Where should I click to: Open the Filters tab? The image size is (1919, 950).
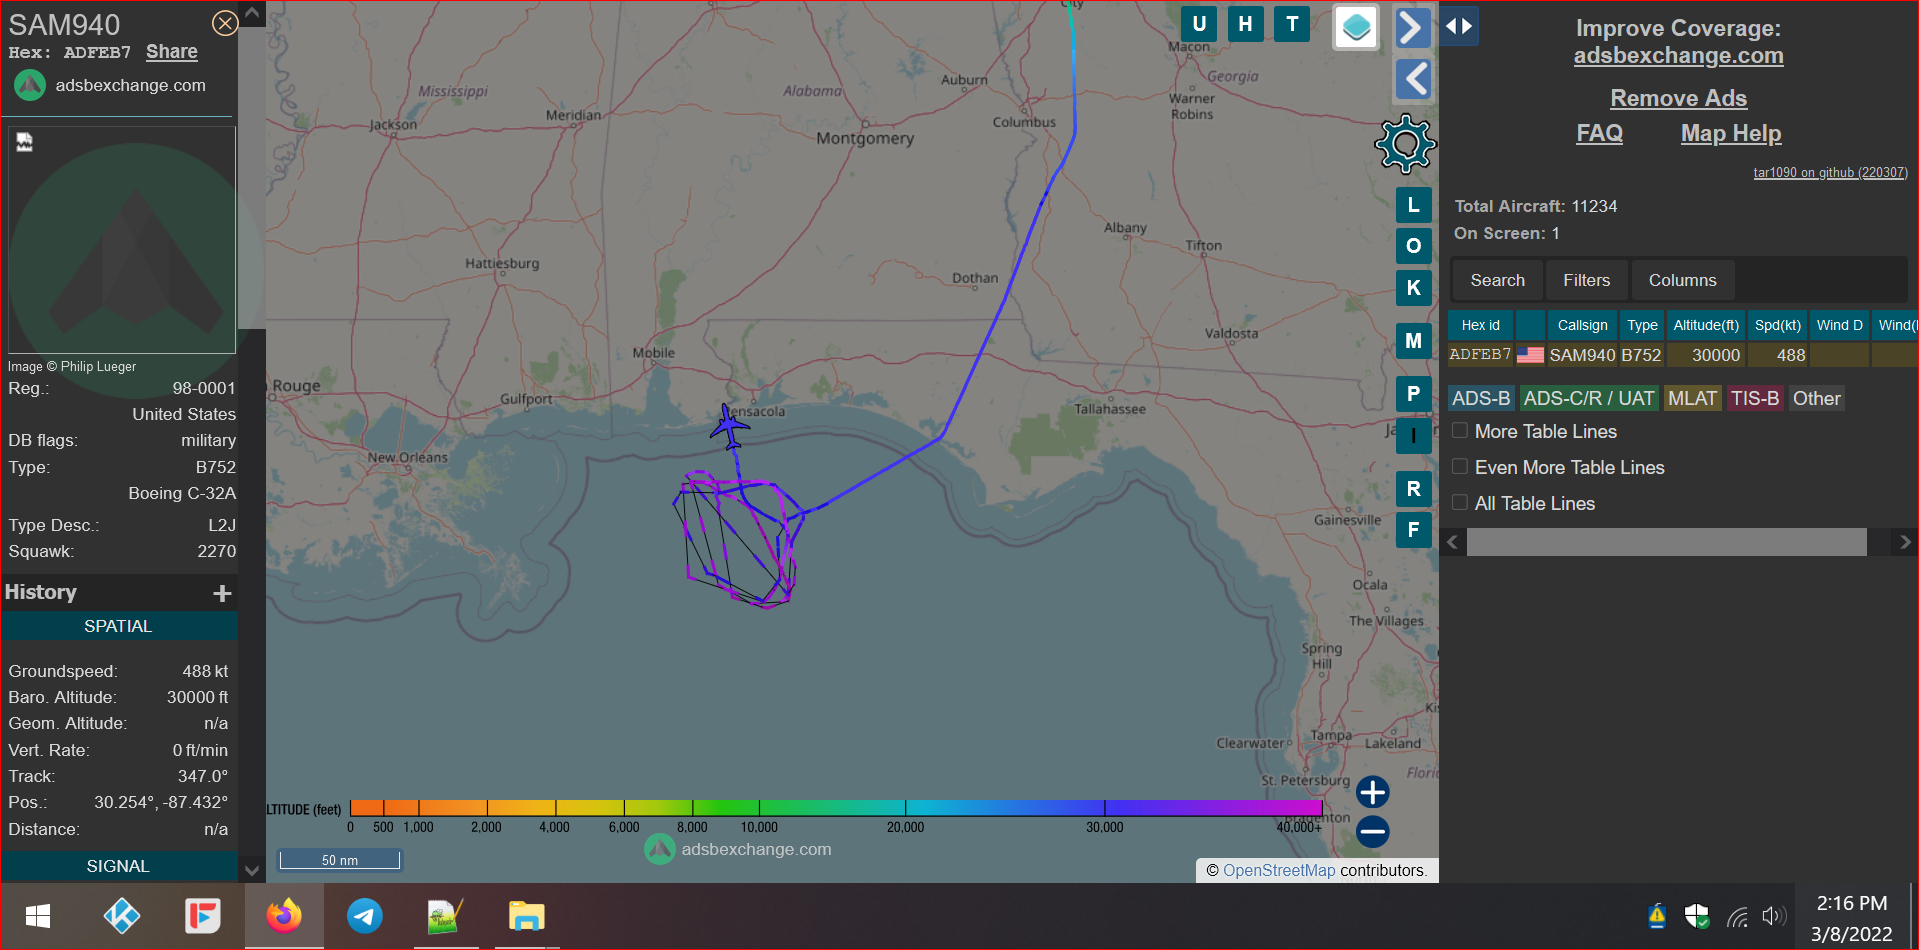(1586, 280)
